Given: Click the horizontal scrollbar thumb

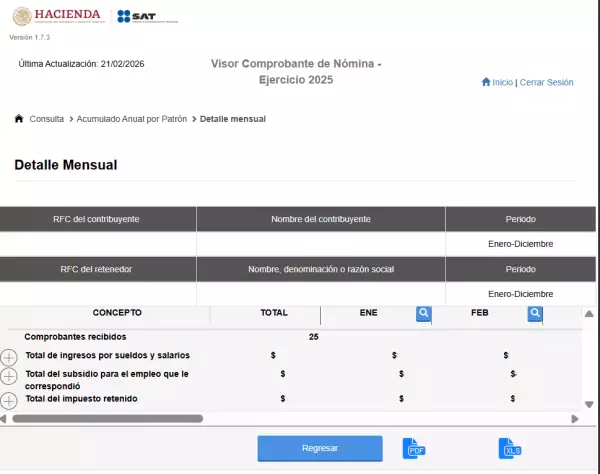Looking at the screenshot, I should (x=105, y=419).
